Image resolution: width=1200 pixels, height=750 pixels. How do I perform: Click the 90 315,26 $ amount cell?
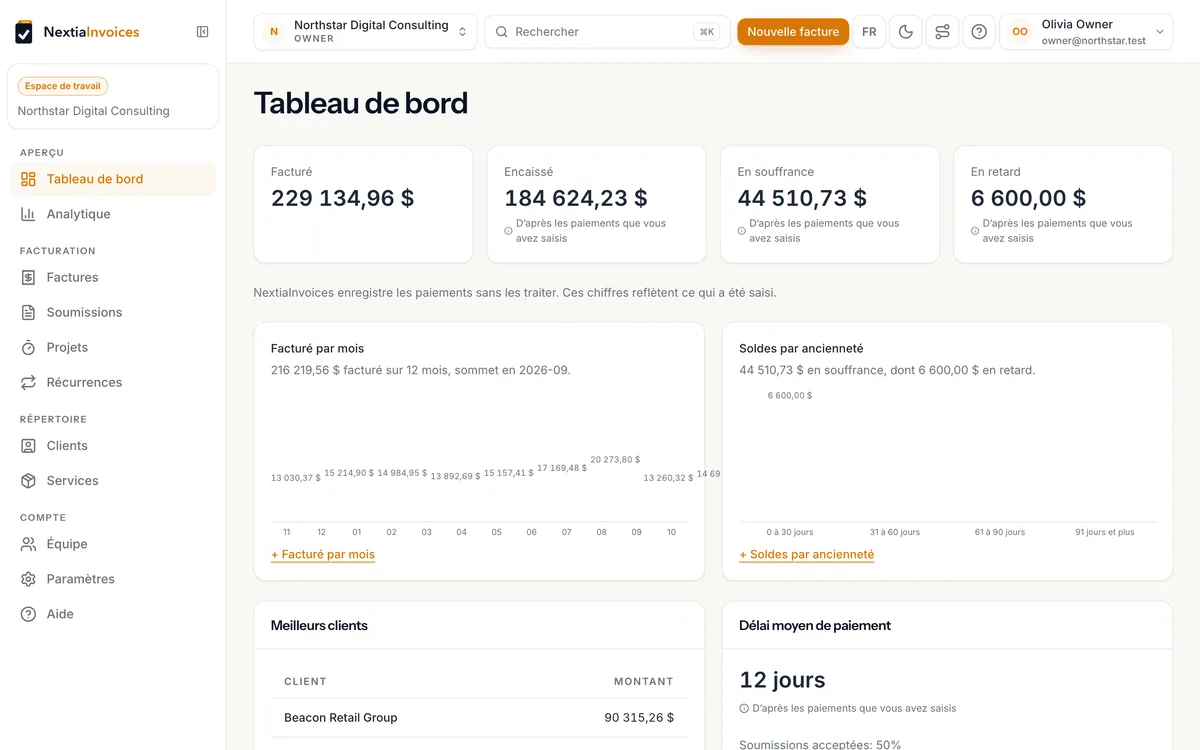click(x=639, y=718)
